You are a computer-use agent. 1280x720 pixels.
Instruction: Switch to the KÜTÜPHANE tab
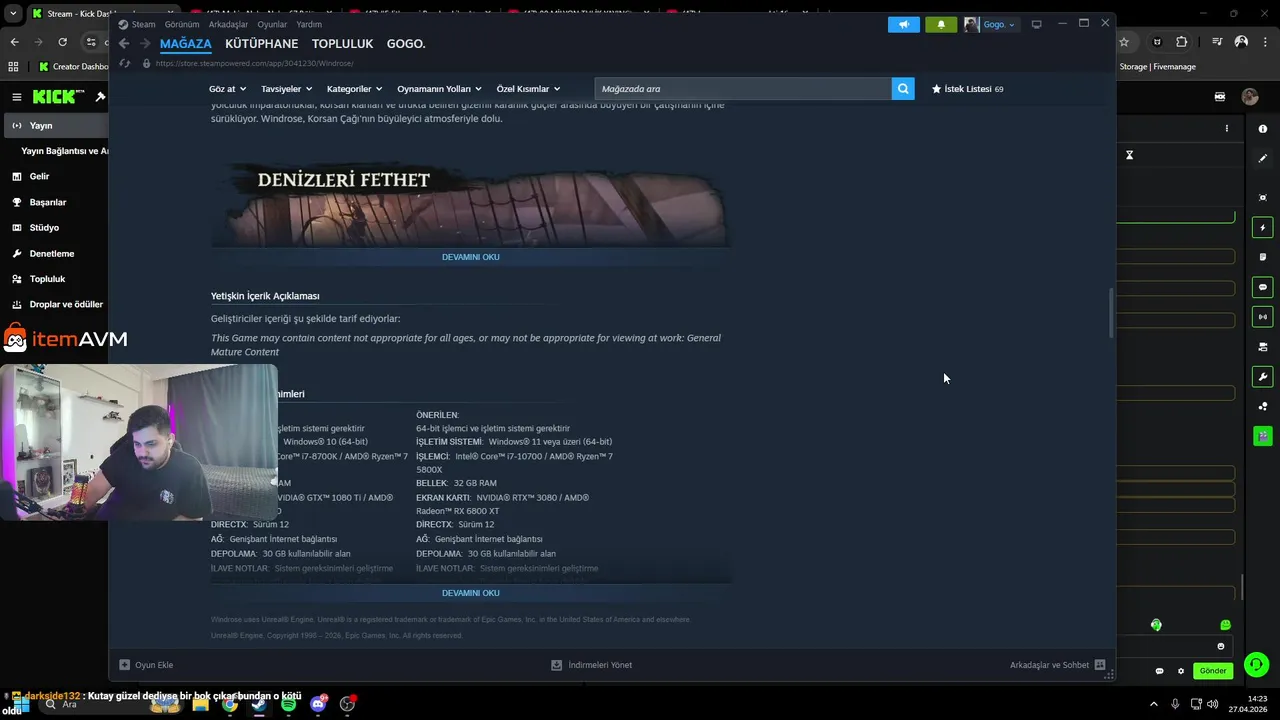coord(261,44)
